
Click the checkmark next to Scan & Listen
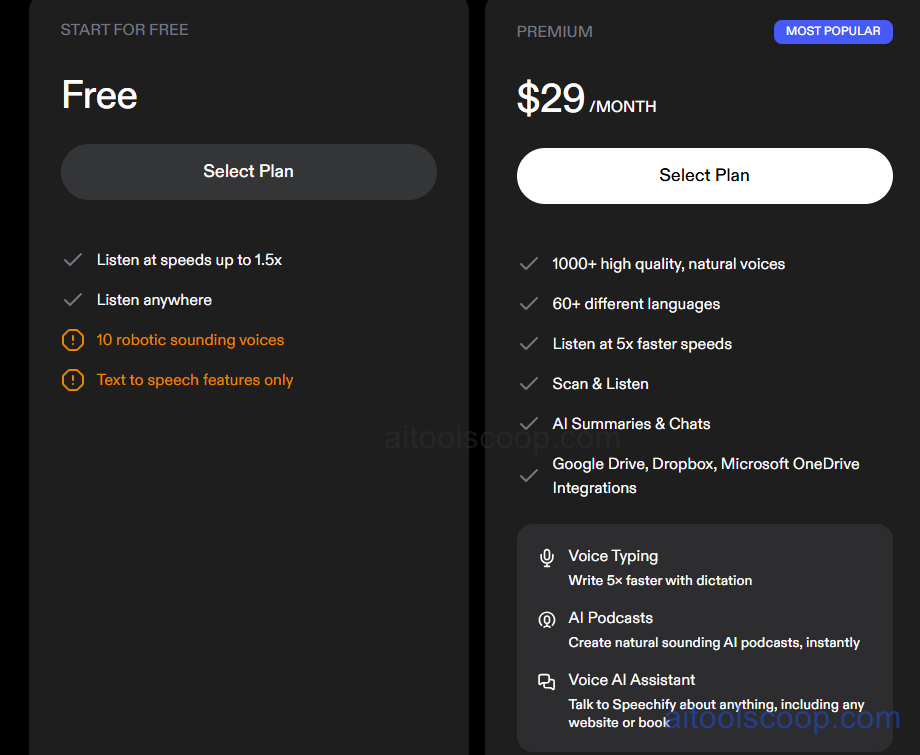click(x=529, y=384)
